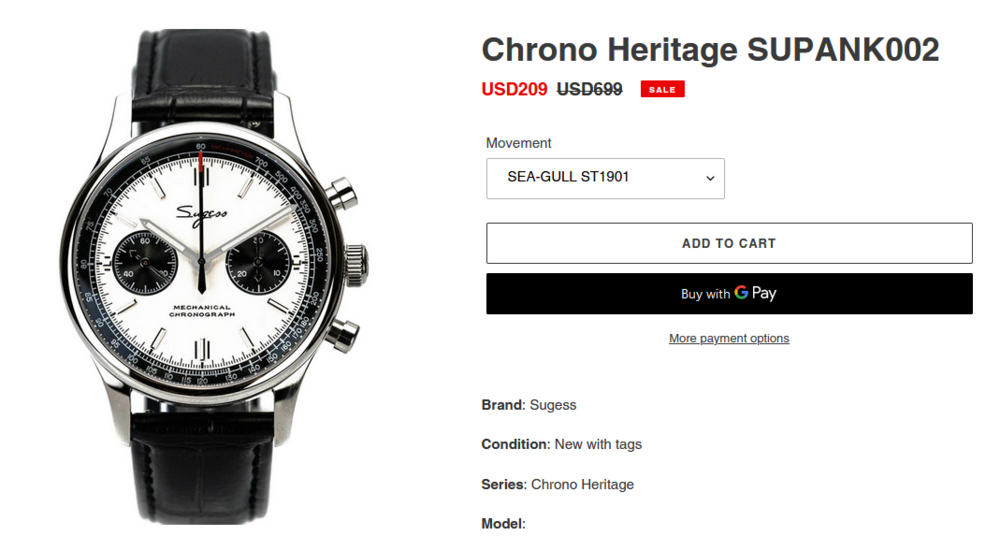The image size is (1000, 536).
Task: Select the Brand: Sugess text line
Action: point(529,405)
